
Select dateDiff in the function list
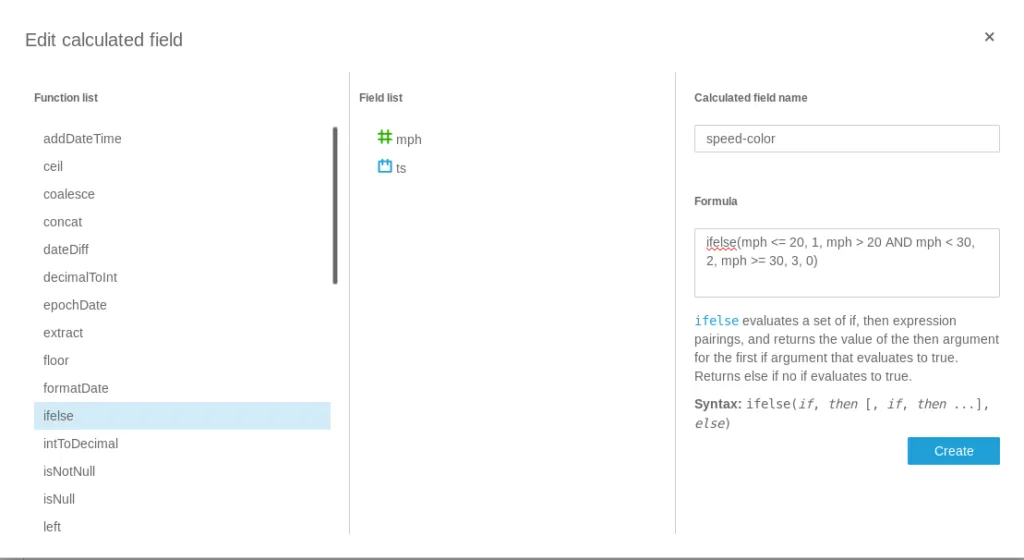(x=66, y=250)
